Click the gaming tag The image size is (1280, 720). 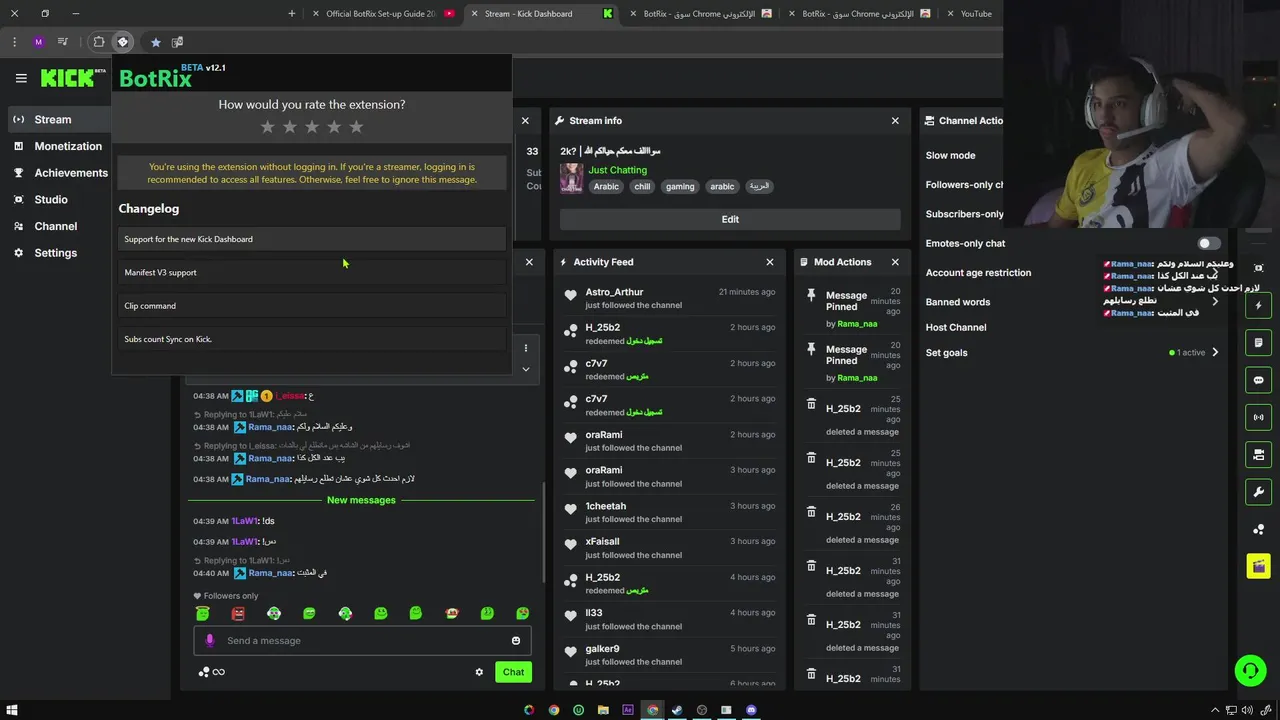[x=680, y=186]
